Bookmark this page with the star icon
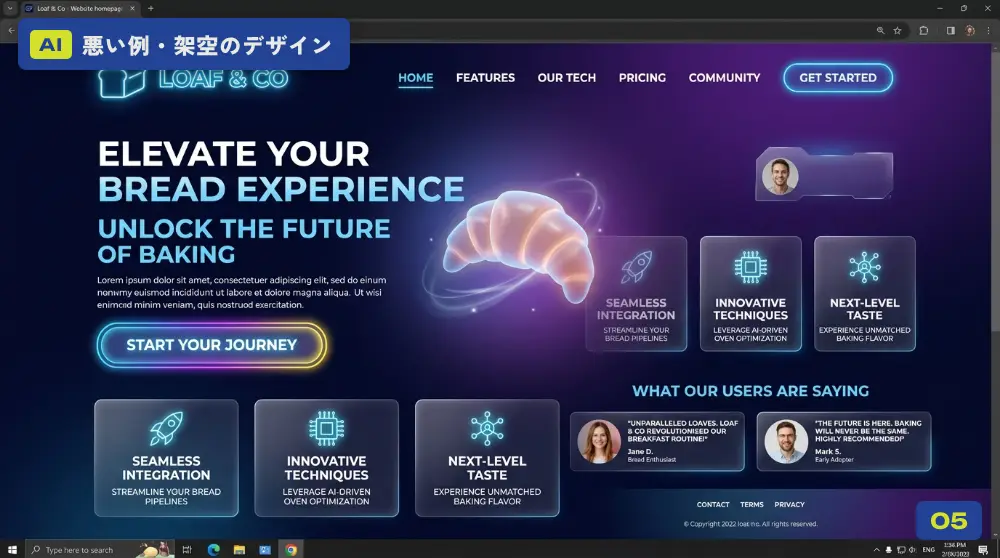The height and width of the screenshot is (558, 1000). (x=897, y=30)
